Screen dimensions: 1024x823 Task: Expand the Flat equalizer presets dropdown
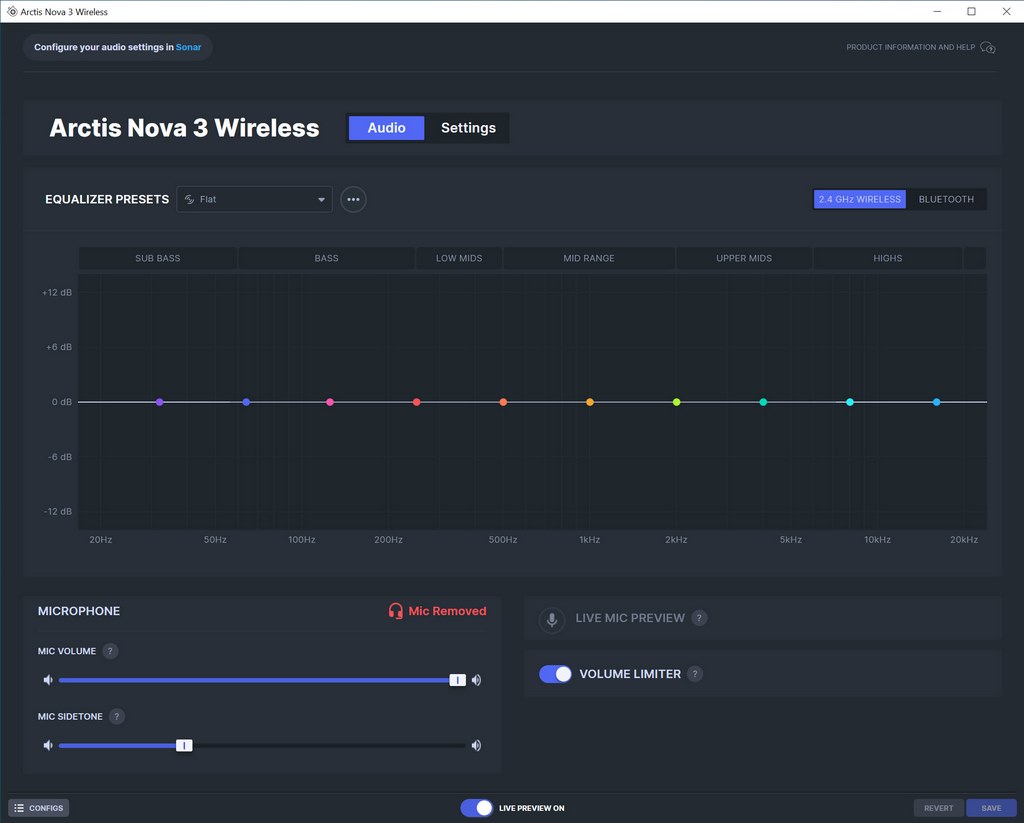tap(255, 199)
